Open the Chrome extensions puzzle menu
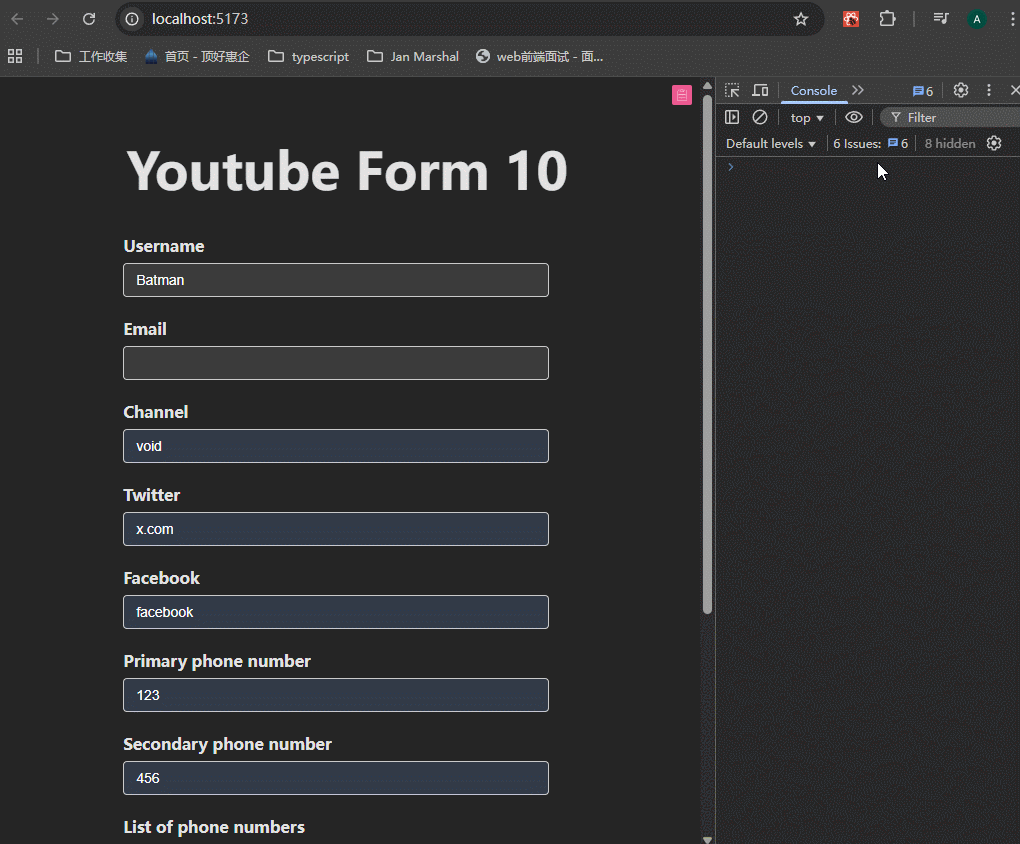The height and width of the screenshot is (844, 1020). [887, 19]
